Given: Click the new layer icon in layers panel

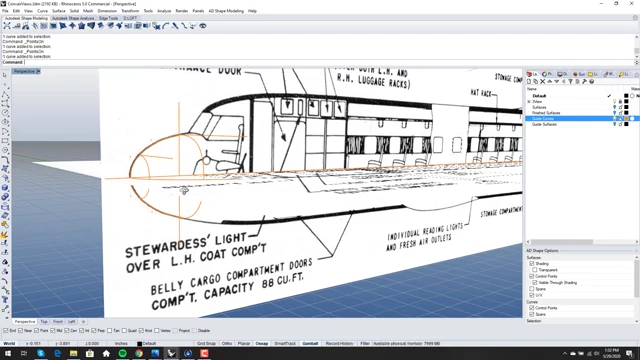Looking at the screenshot, I should coord(529,82).
